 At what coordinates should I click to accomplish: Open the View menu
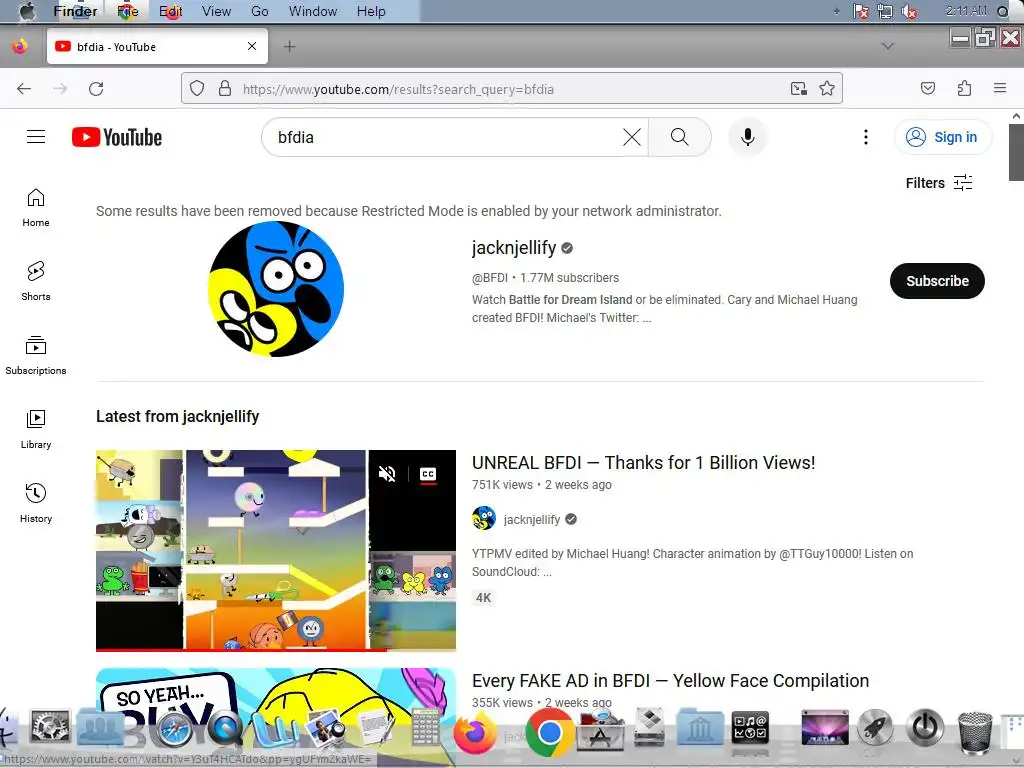point(216,11)
